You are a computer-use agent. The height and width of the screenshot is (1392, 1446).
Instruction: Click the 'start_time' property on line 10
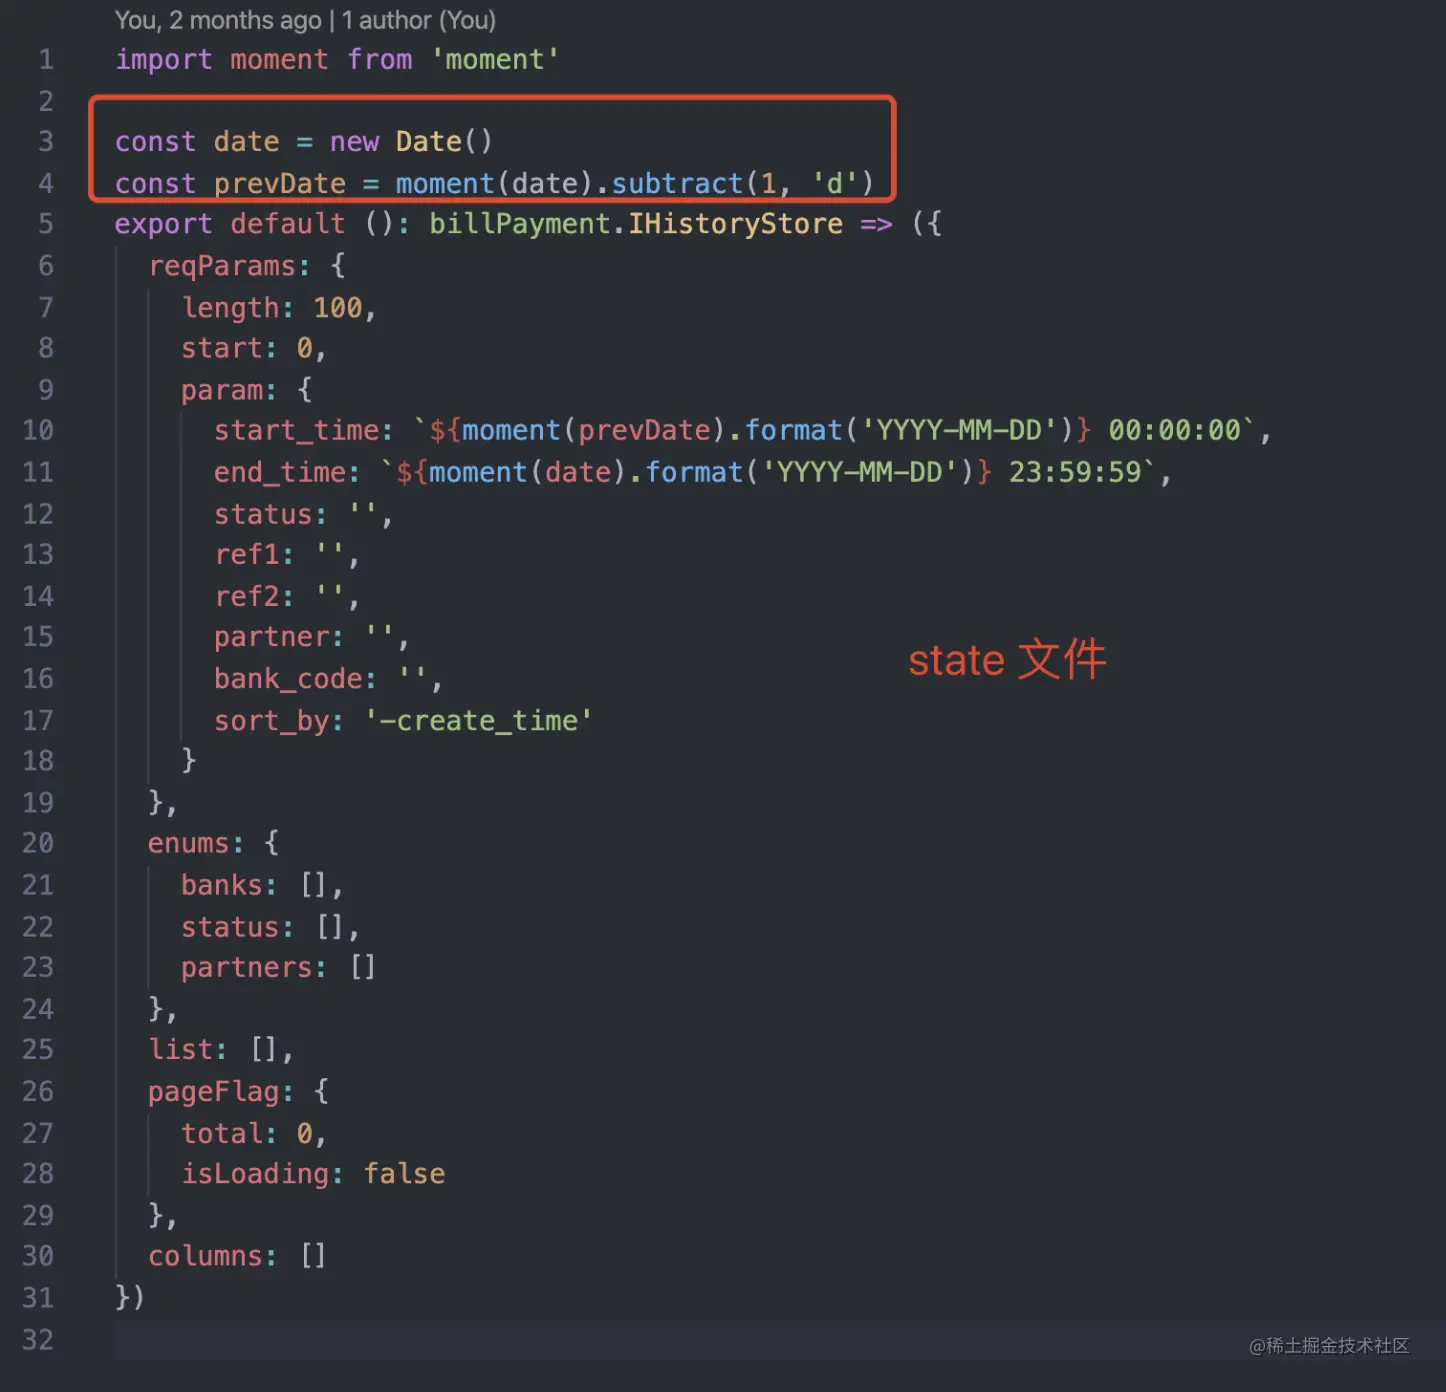297,431
